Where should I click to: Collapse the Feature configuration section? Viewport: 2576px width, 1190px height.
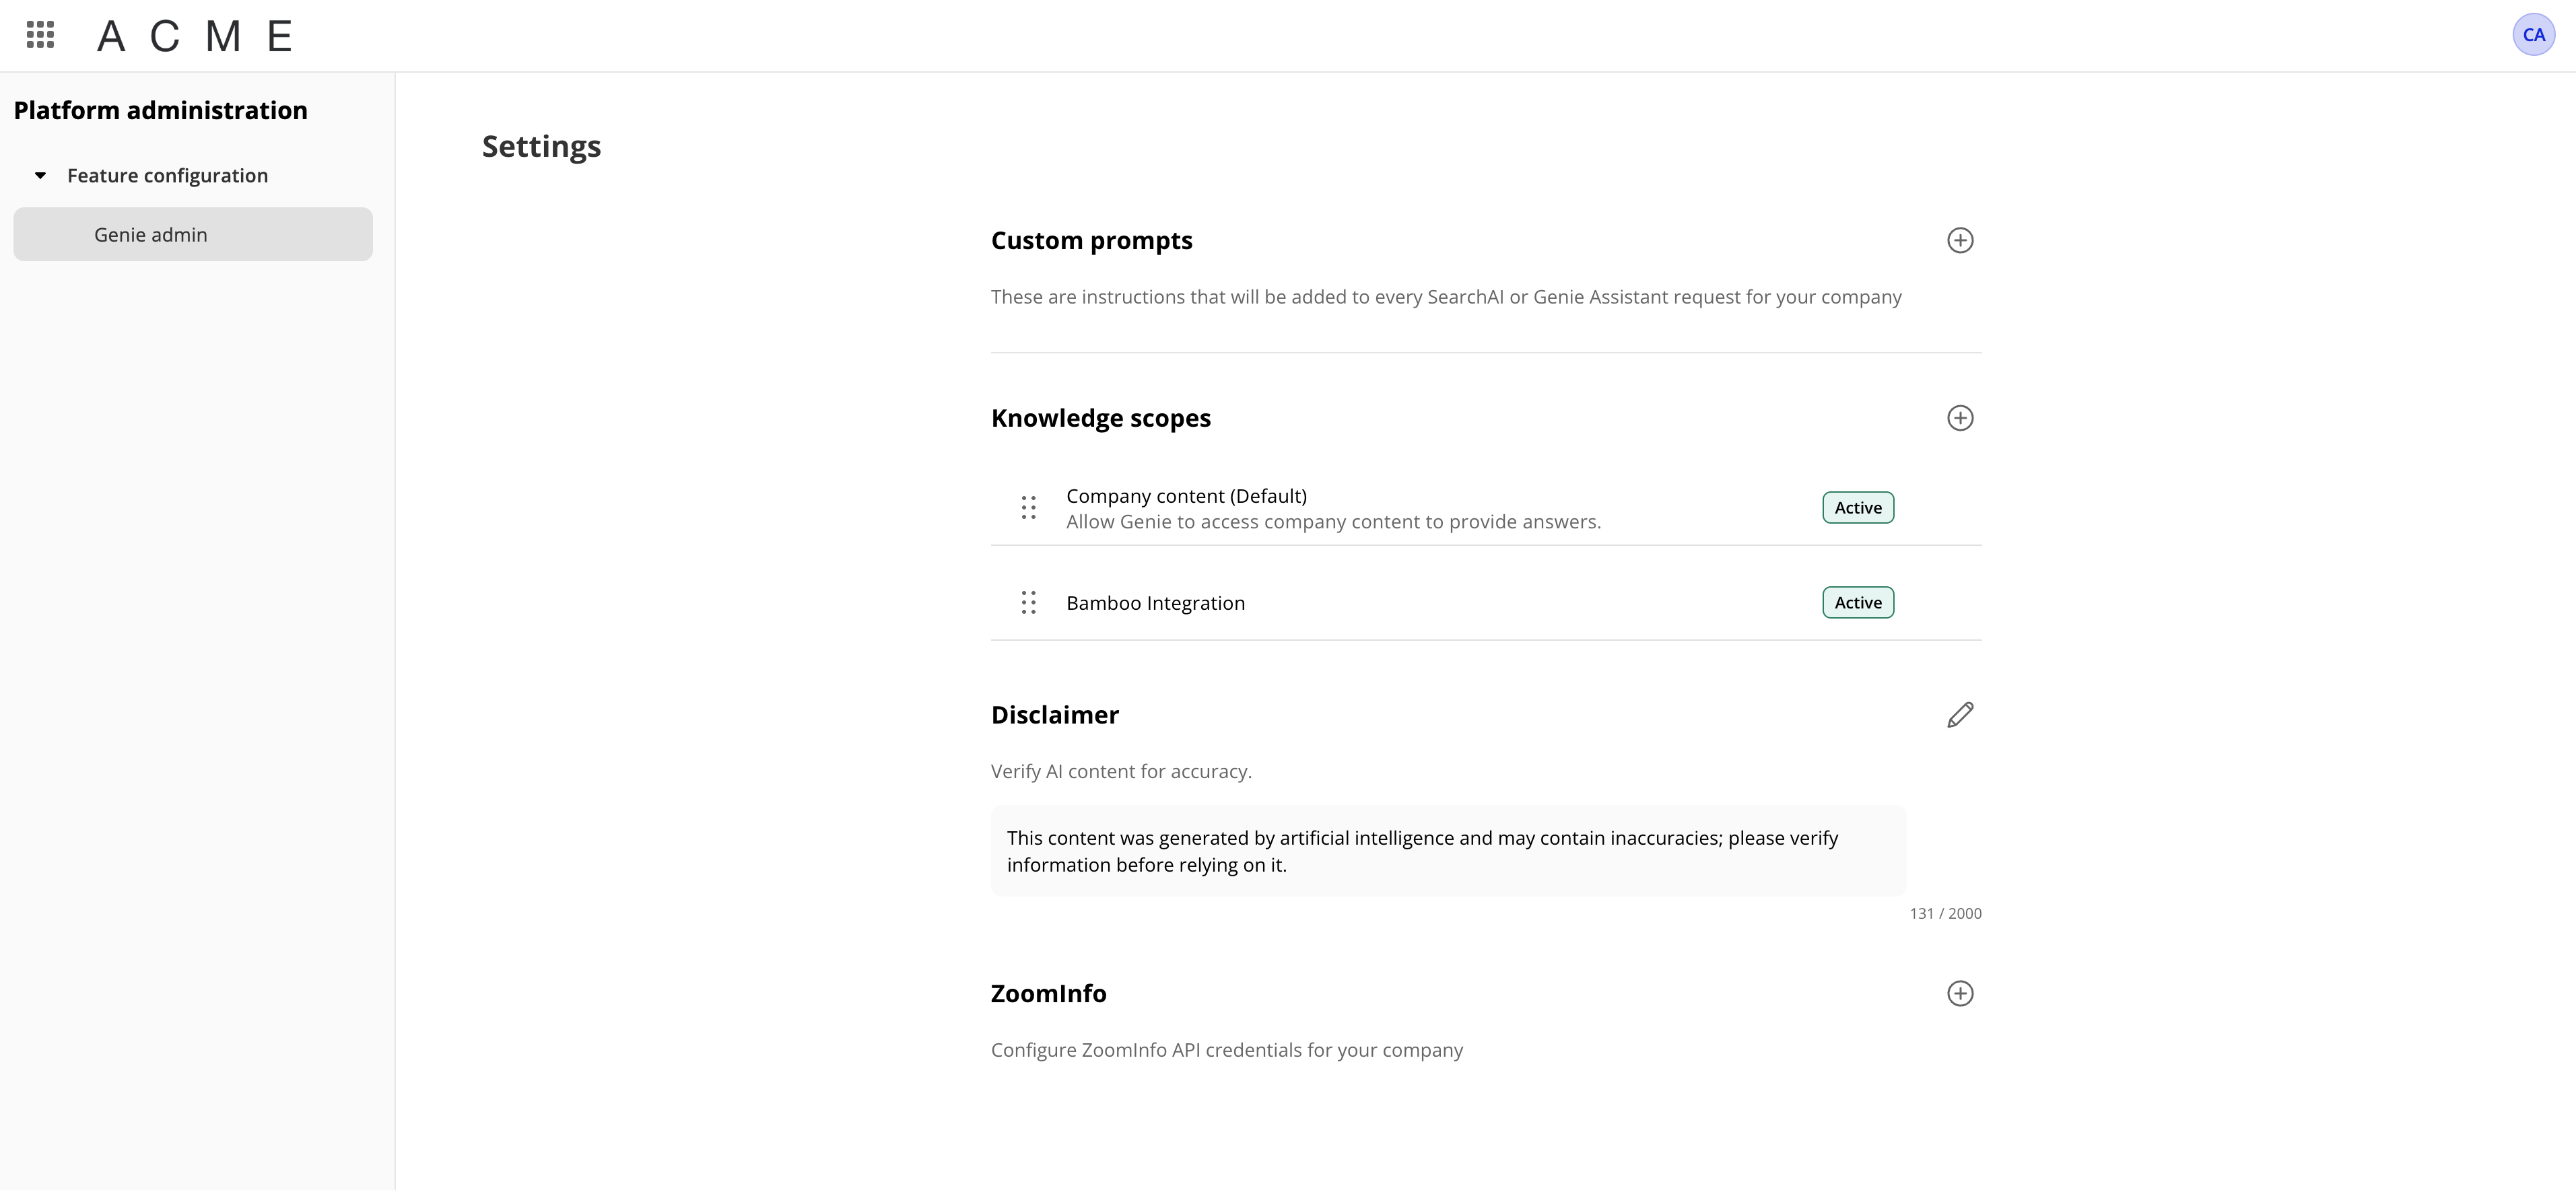(40, 176)
